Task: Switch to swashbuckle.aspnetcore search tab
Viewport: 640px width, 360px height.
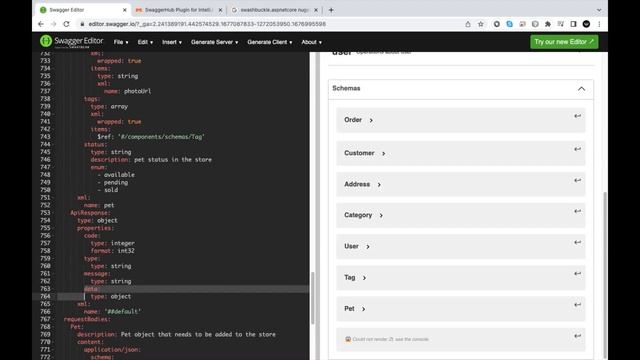Action: [274, 10]
